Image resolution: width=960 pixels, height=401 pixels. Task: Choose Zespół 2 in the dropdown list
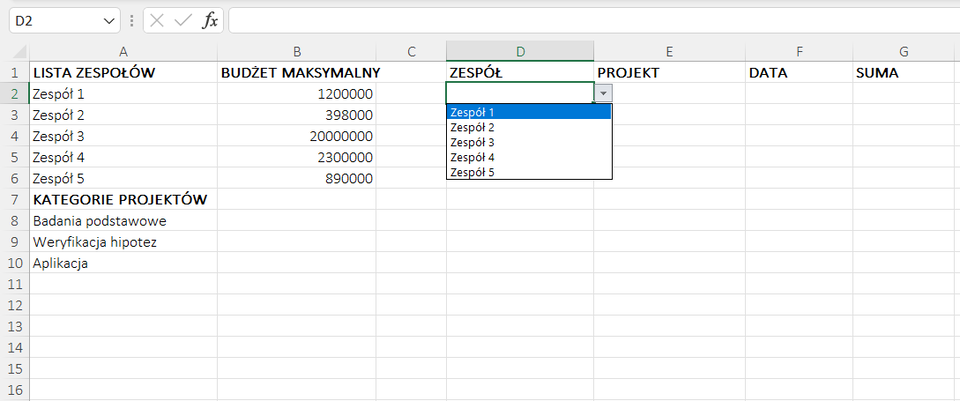click(528, 127)
